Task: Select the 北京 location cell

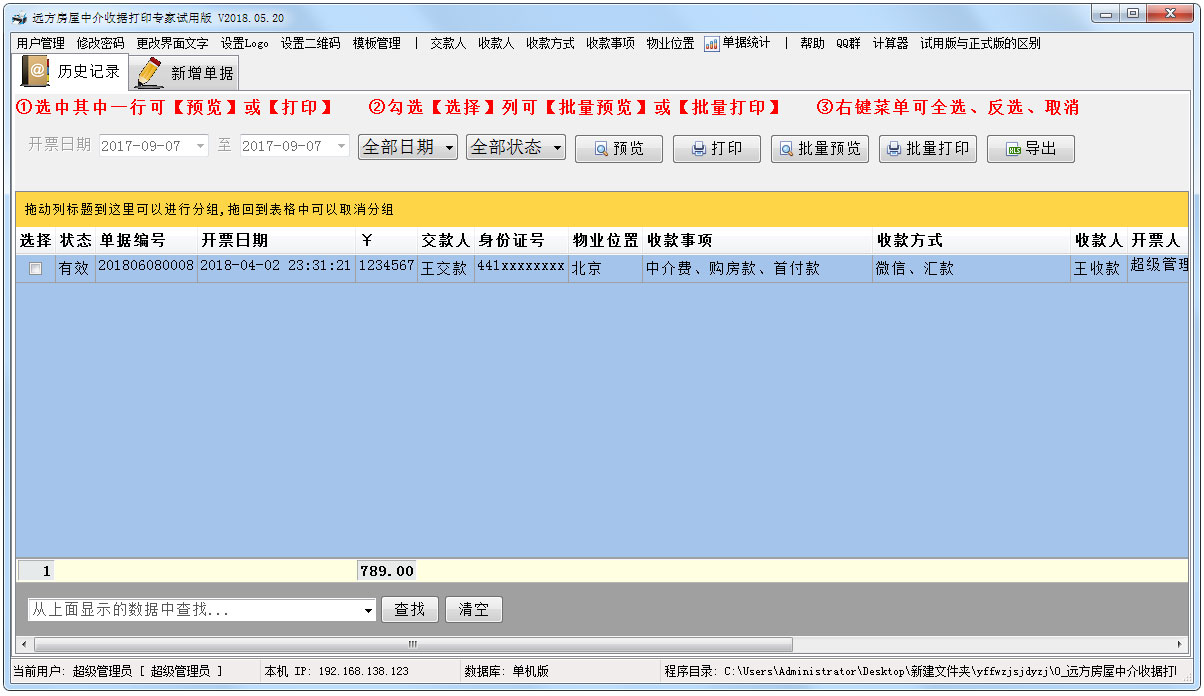Action: click(605, 268)
